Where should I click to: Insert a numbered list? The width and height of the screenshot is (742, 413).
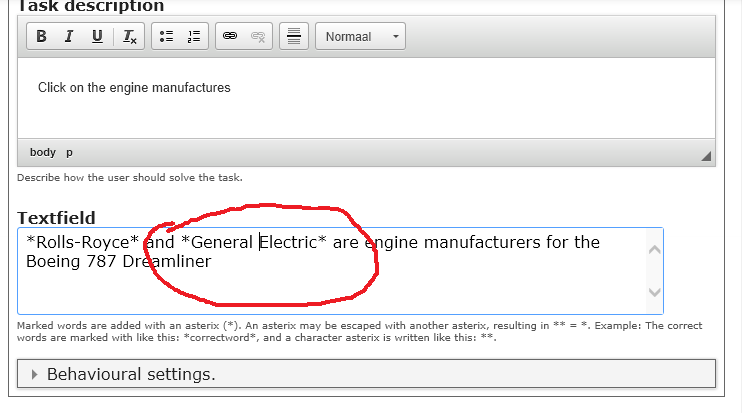(194, 36)
